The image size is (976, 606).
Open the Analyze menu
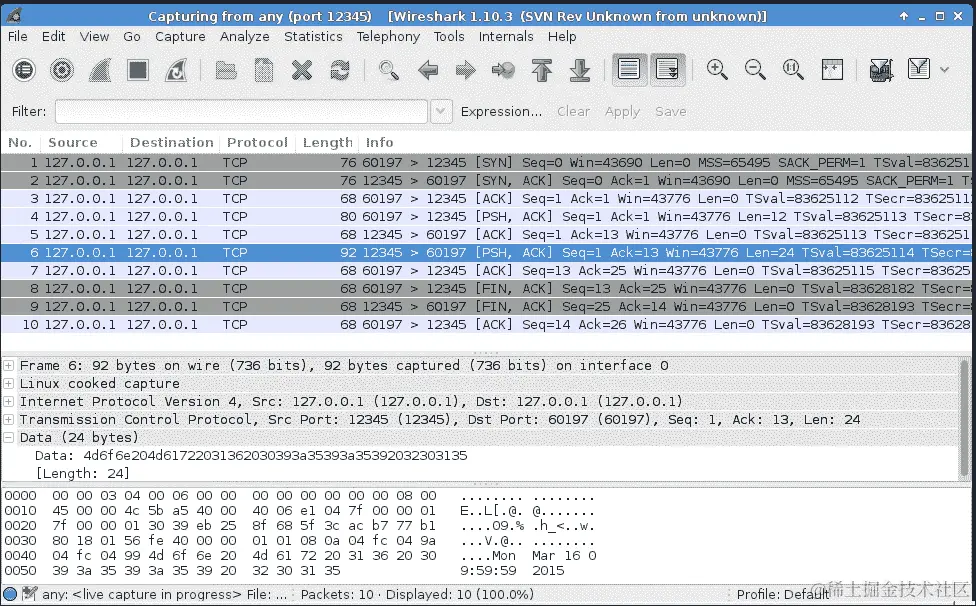point(245,37)
